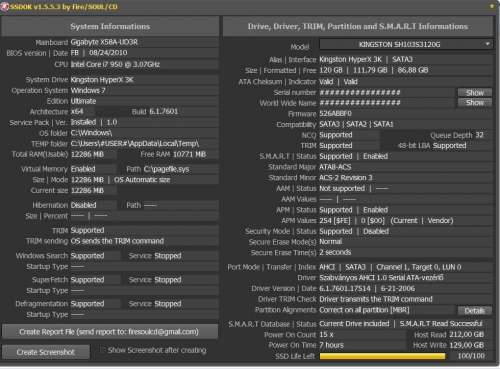This screenshot has height=369, width=500.
Task: Click the SSDOK app icon in title bar
Action: pyautogui.click(x=4, y=7)
